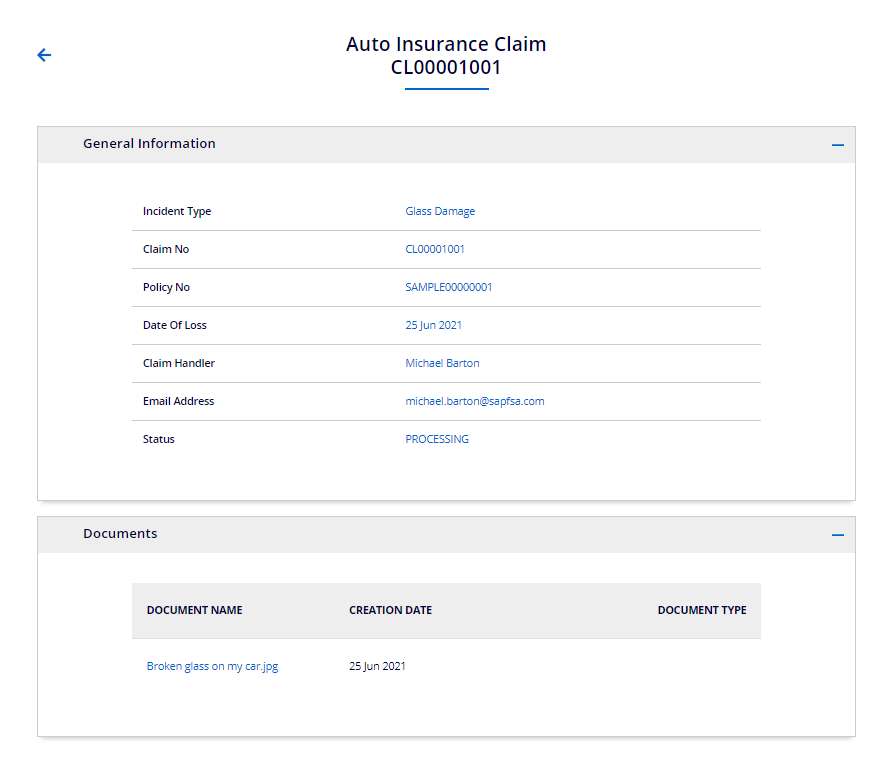
Task: Collapse the General Information section minus icon
Action: click(837, 145)
